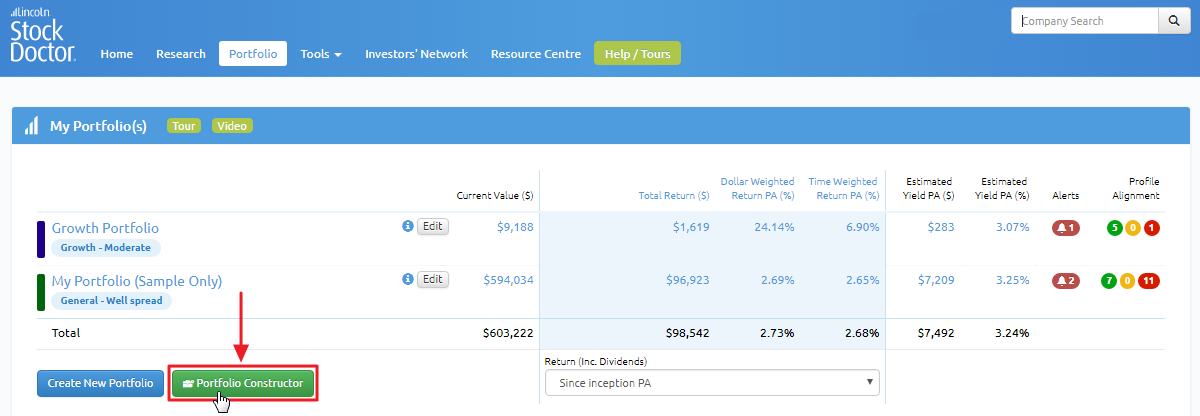Image resolution: width=1200 pixels, height=416 pixels.
Task: Click Growth Portfolio current value $9,188
Action: point(515,227)
